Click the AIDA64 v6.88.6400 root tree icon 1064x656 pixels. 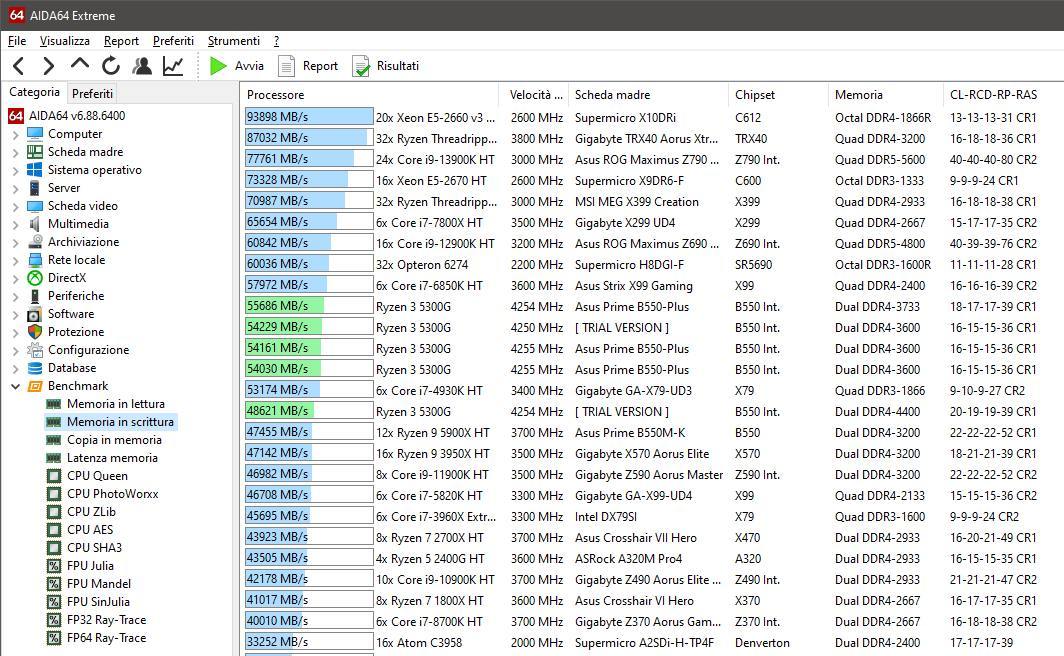tap(16, 116)
